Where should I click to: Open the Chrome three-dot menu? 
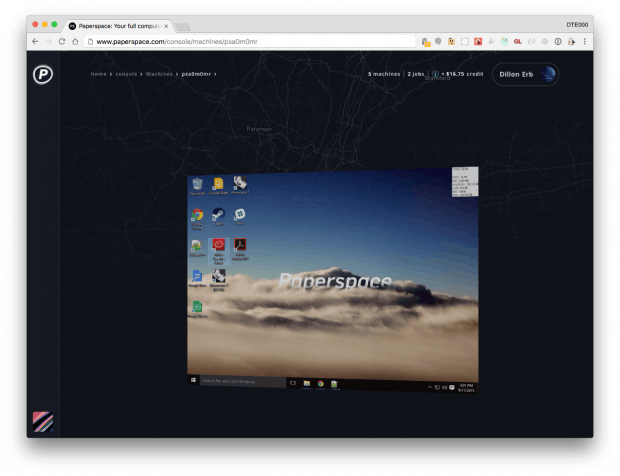(x=584, y=42)
